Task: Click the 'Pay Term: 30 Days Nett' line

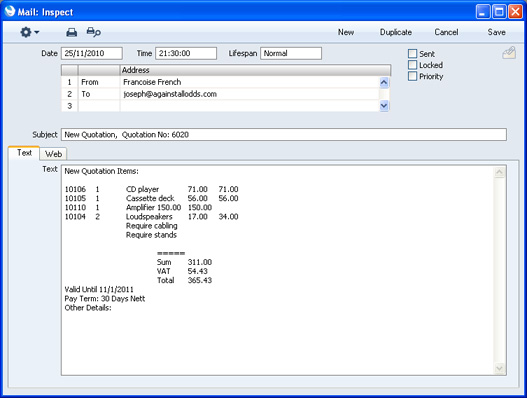Action: 105,298
